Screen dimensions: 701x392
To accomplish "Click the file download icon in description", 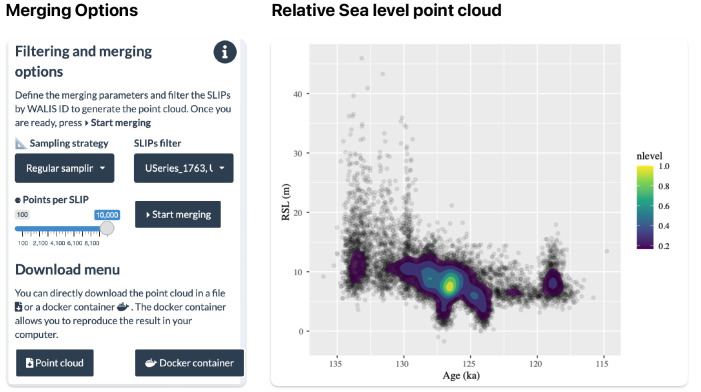I will [18, 307].
